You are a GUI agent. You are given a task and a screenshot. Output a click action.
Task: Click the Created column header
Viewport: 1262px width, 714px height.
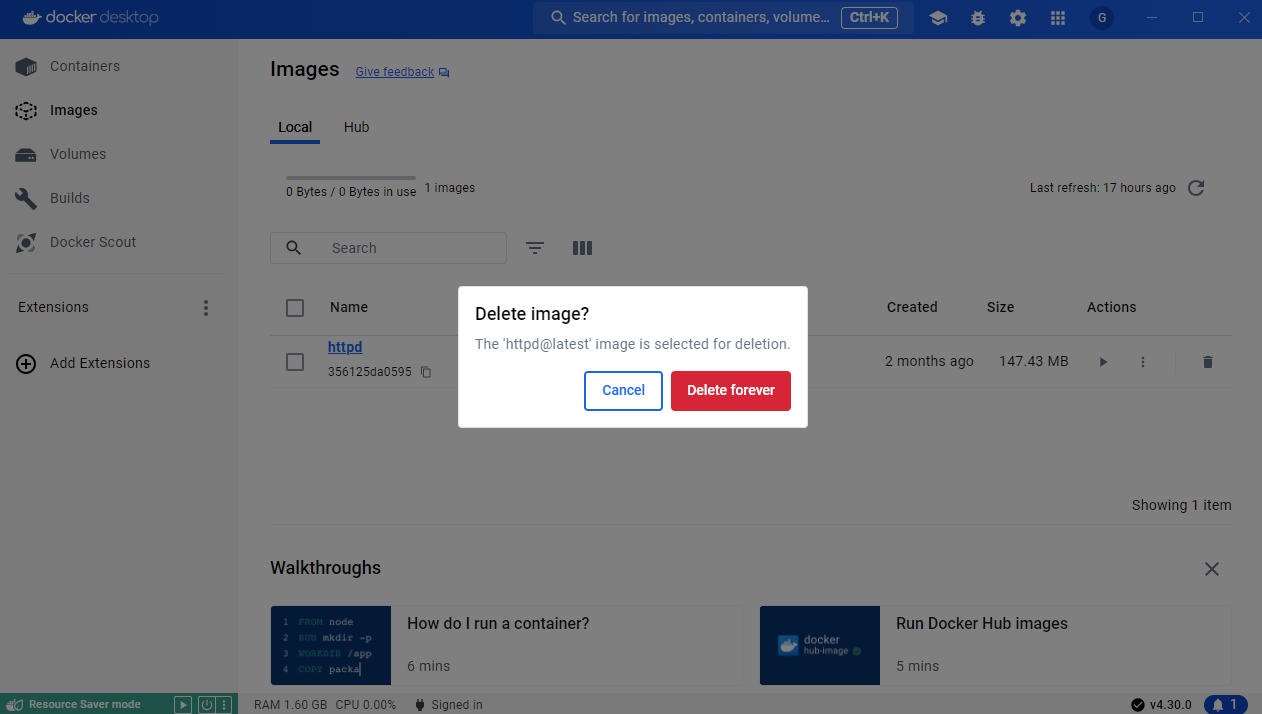(912, 308)
